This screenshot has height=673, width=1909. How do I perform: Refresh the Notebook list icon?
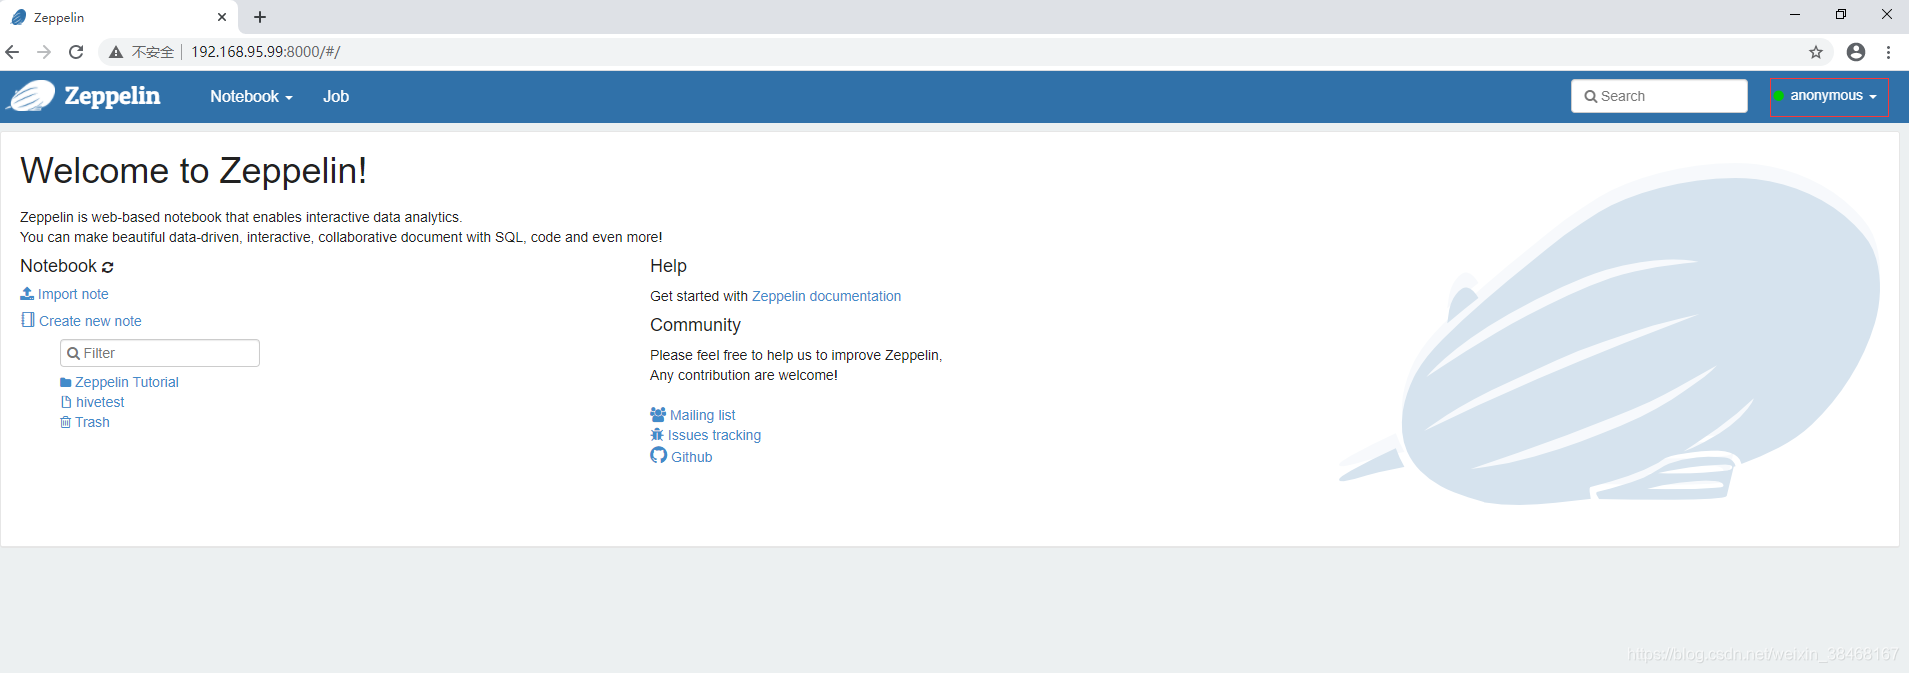click(108, 267)
